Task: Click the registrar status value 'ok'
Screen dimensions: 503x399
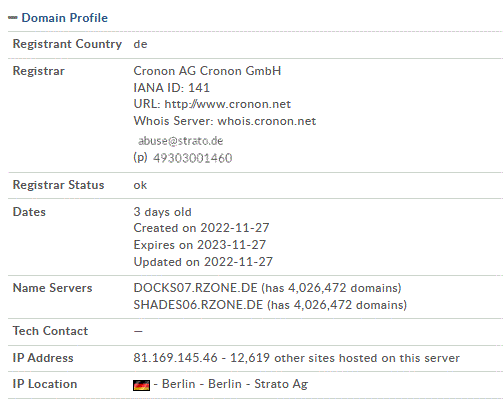Action: (140, 185)
